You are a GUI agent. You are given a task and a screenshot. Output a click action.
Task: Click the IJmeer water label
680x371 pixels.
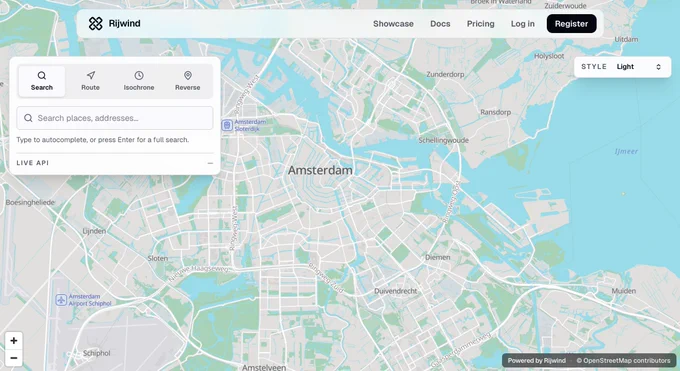point(626,151)
